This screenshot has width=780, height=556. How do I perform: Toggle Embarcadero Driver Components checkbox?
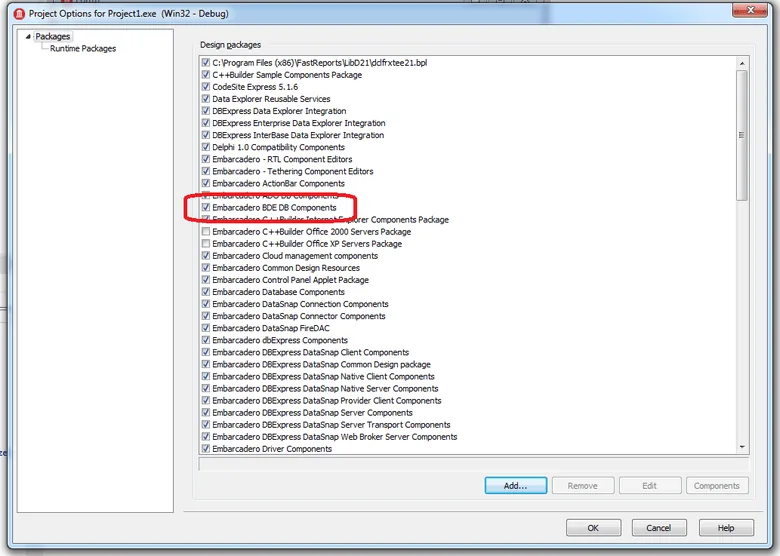click(206, 449)
